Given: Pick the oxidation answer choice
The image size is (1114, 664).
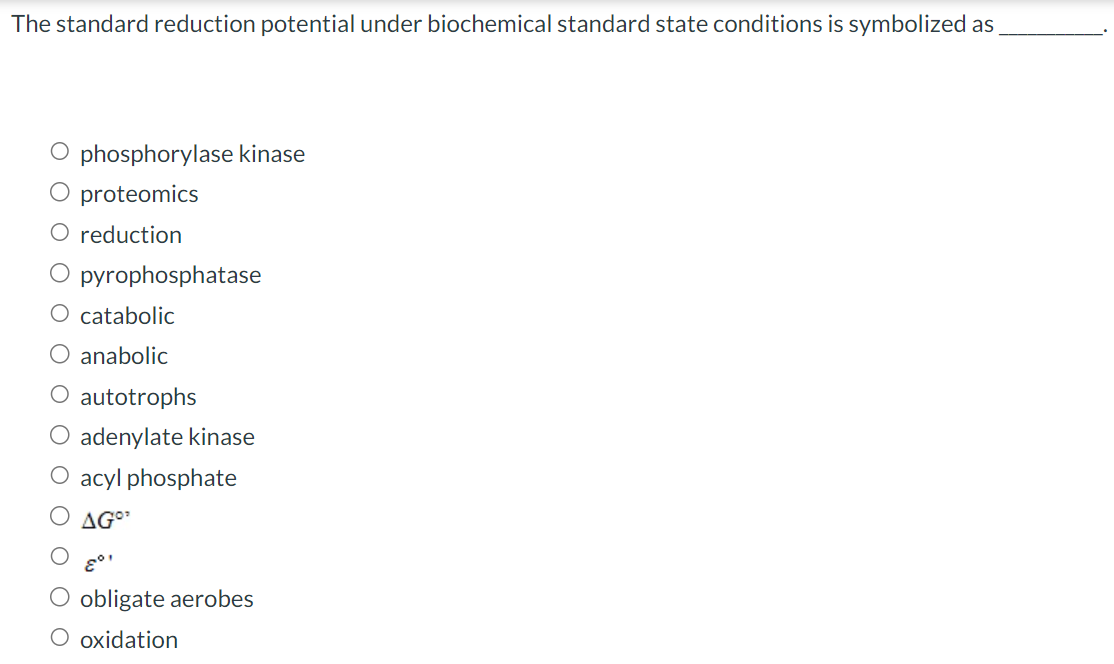Looking at the screenshot, I should point(59,636).
